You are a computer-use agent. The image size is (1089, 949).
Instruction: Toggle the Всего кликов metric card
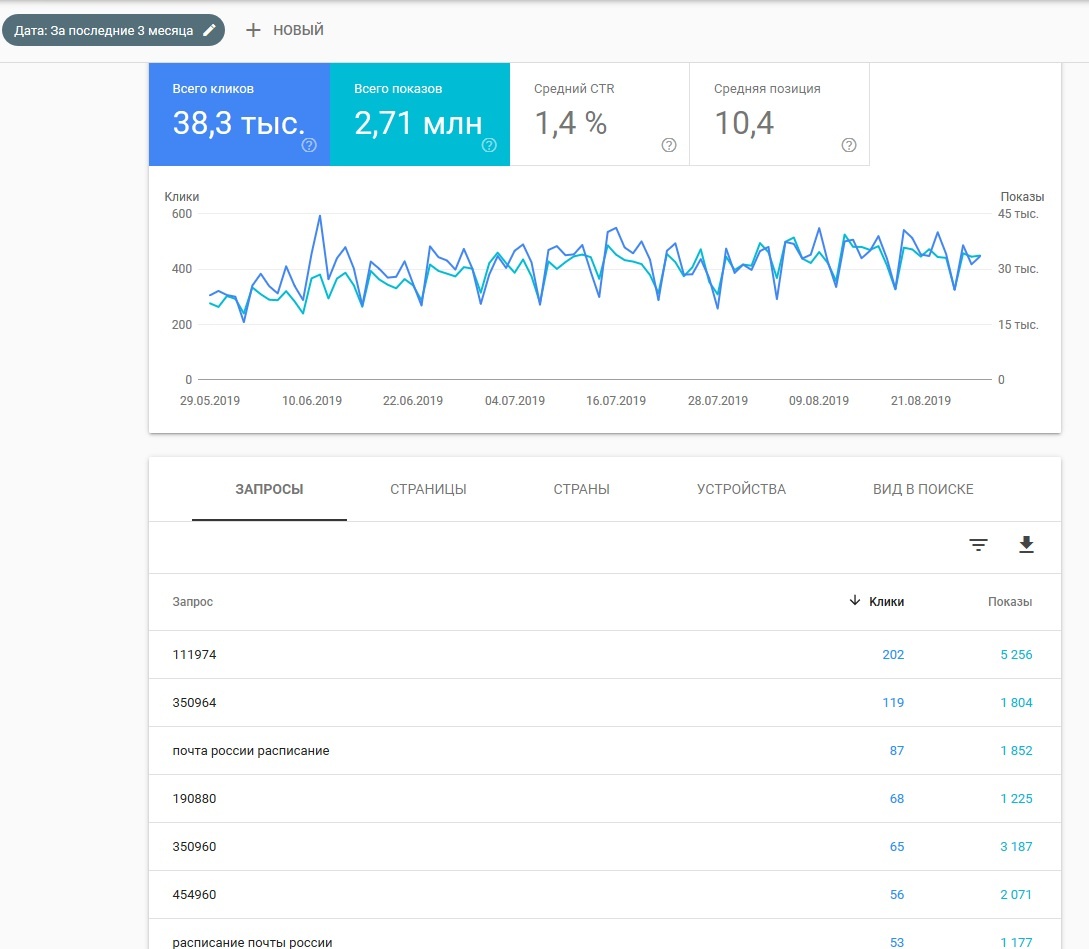pos(239,113)
